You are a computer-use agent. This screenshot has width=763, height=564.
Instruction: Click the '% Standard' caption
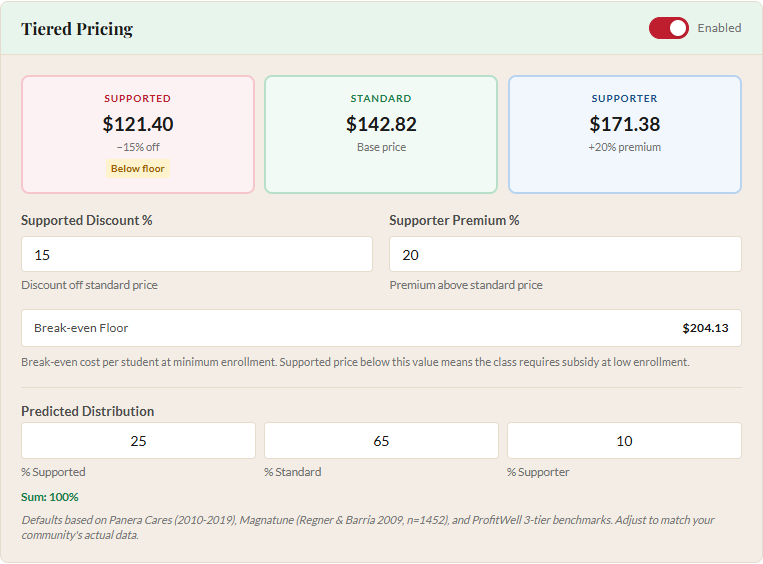(292, 472)
